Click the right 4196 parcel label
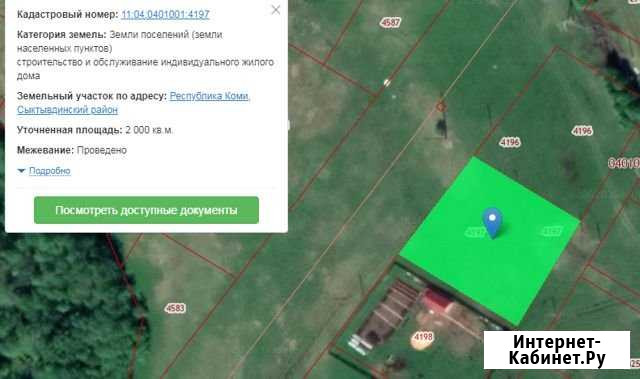 [582, 131]
